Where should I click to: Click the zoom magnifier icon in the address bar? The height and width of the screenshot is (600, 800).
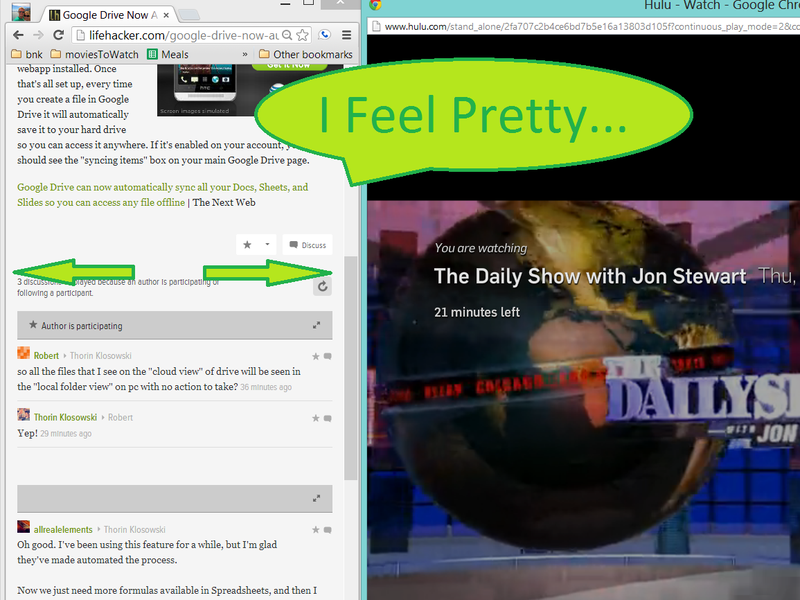click(x=287, y=35)
